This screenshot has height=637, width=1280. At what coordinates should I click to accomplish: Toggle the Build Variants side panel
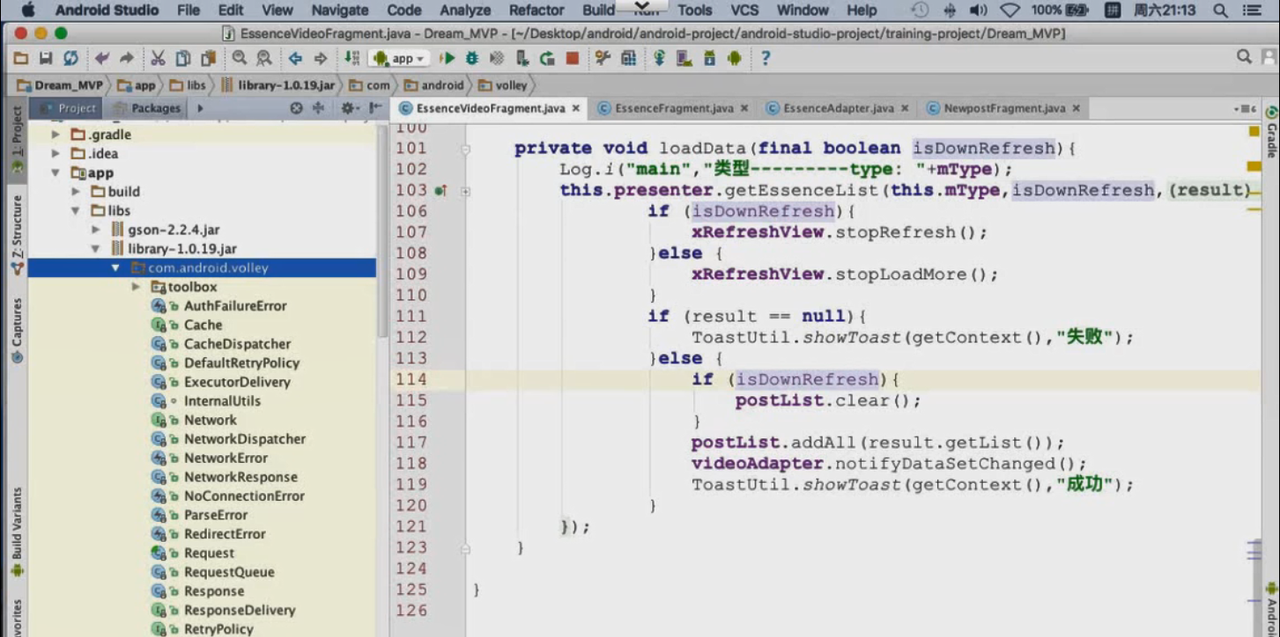[16, 530]
